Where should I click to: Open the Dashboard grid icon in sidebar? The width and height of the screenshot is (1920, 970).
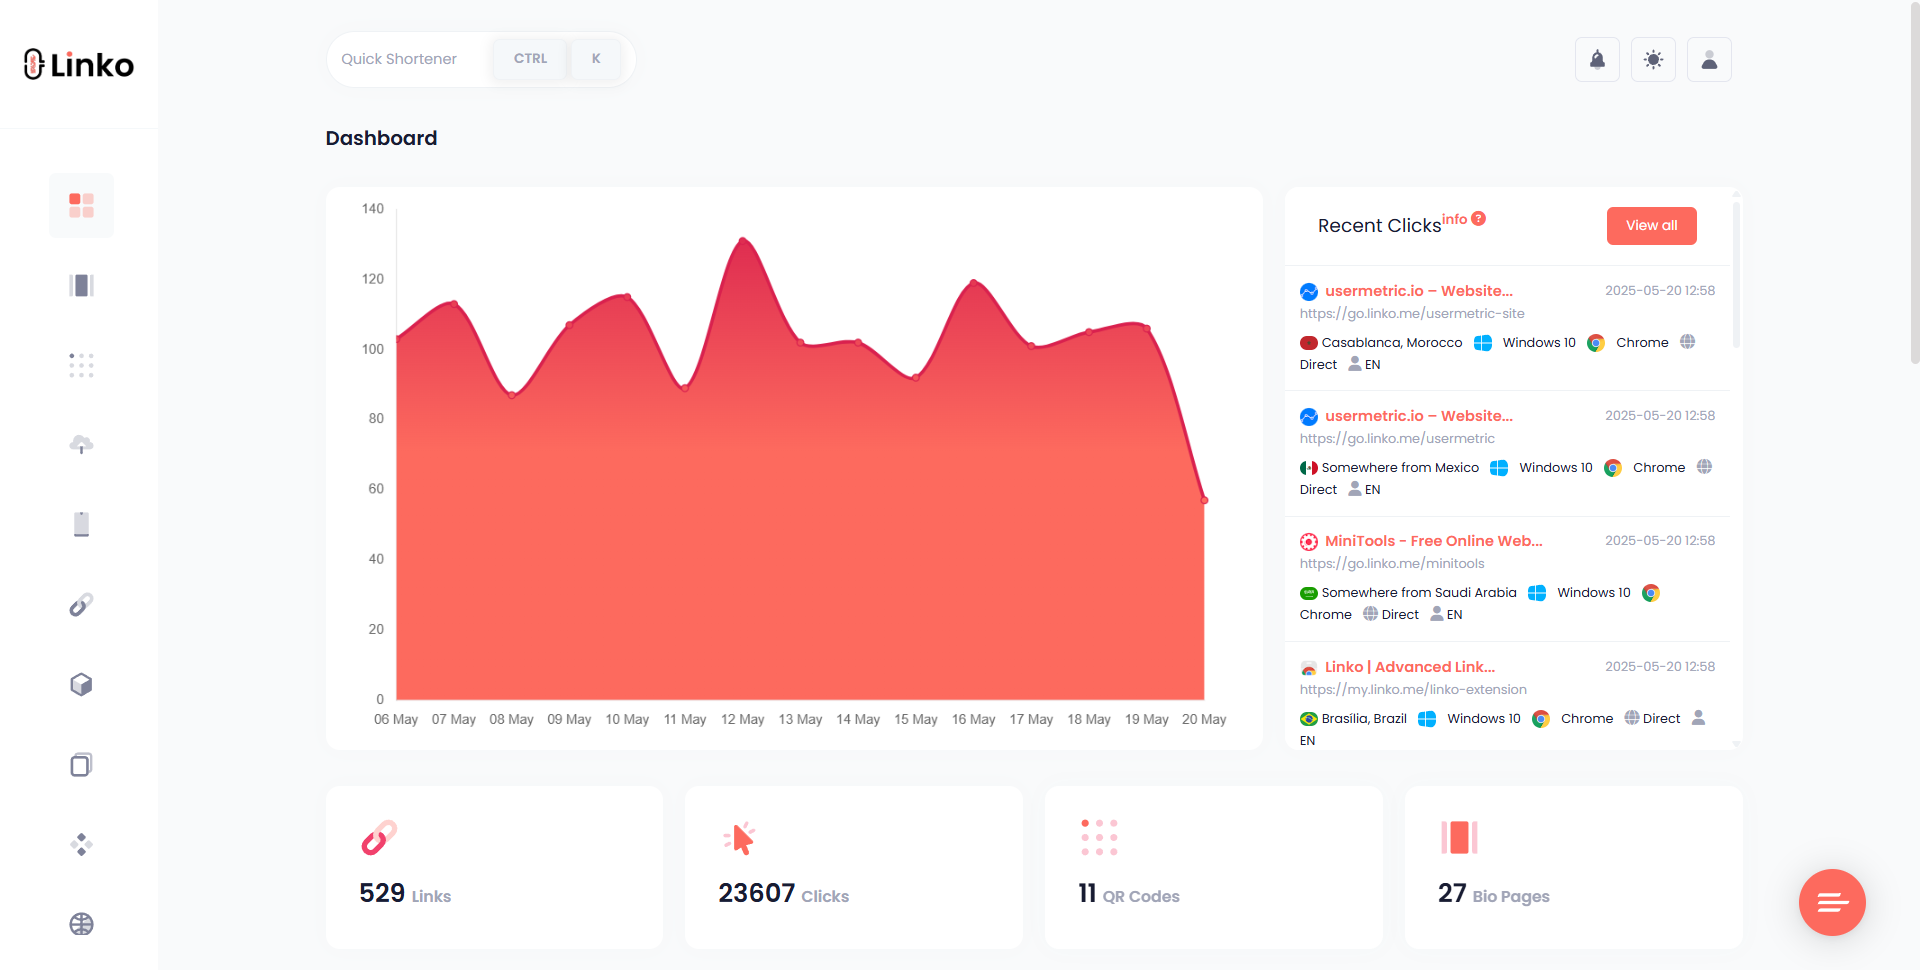(x=81, y=205)
